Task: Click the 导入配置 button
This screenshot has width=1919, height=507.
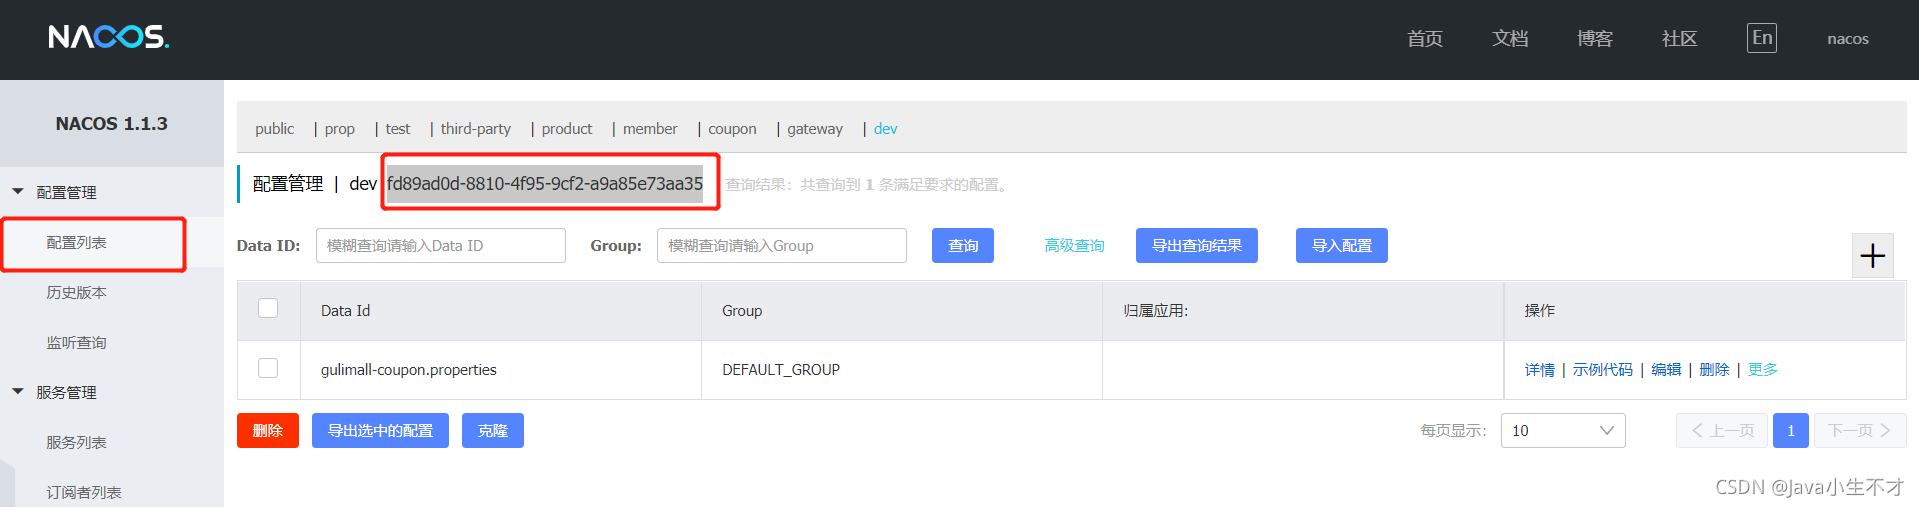Action: 1342,245
